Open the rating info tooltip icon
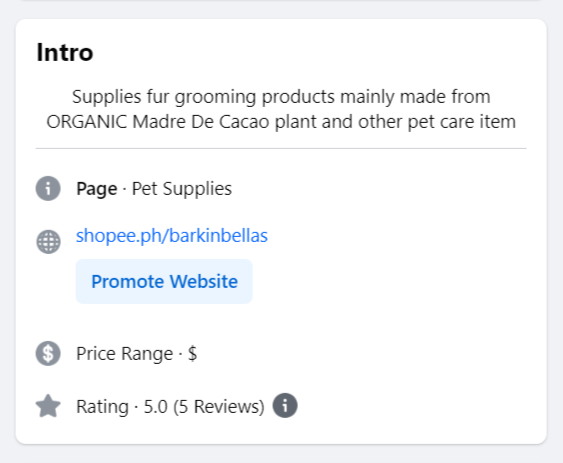The width and height of the screenshot is (563, 463). tap(285, 406)
